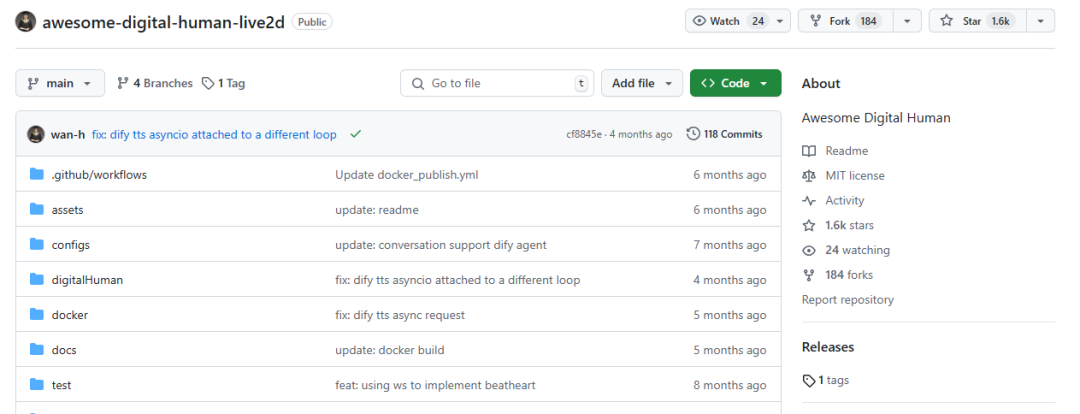View the 4 Branches list
This screenshot has width=1080, height=414.
155,83
